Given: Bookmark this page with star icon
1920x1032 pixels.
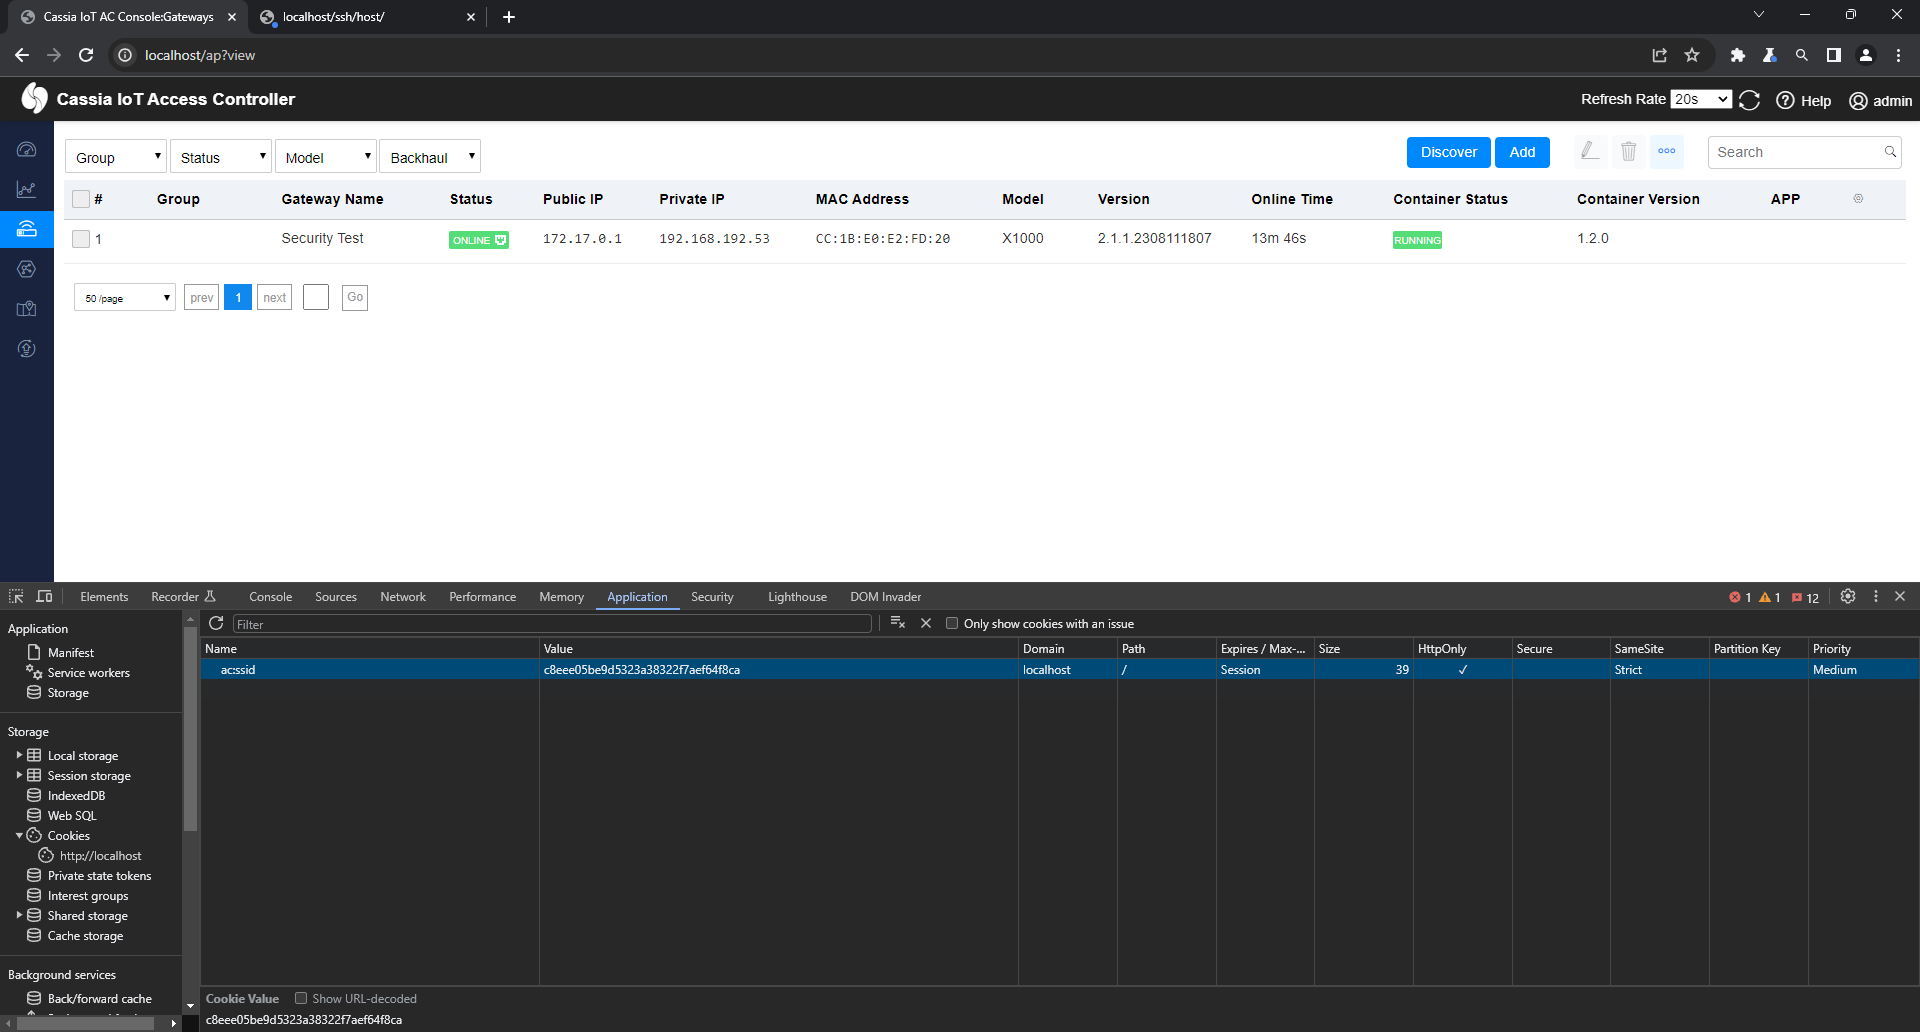Looking at the screenshot, I should tap(1692, 55).
